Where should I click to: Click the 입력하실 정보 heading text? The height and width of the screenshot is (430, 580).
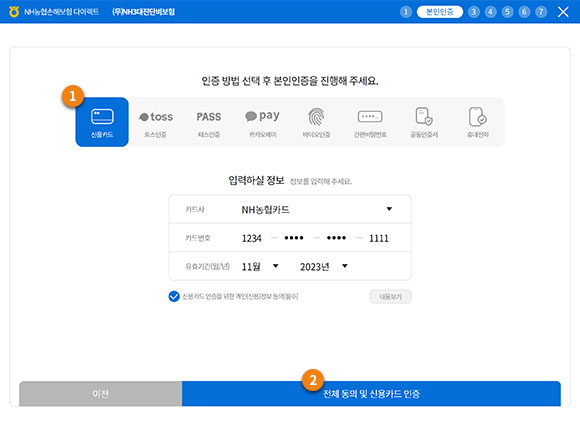click(x=256, y=181)
